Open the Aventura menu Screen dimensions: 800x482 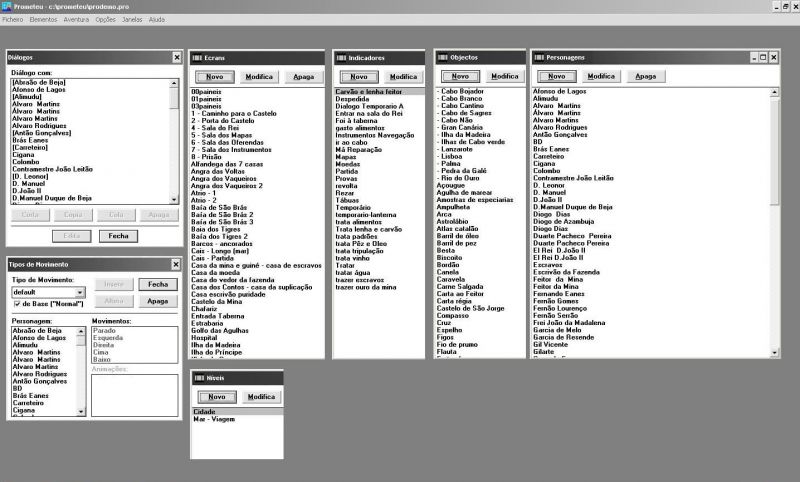coord(76,19)
